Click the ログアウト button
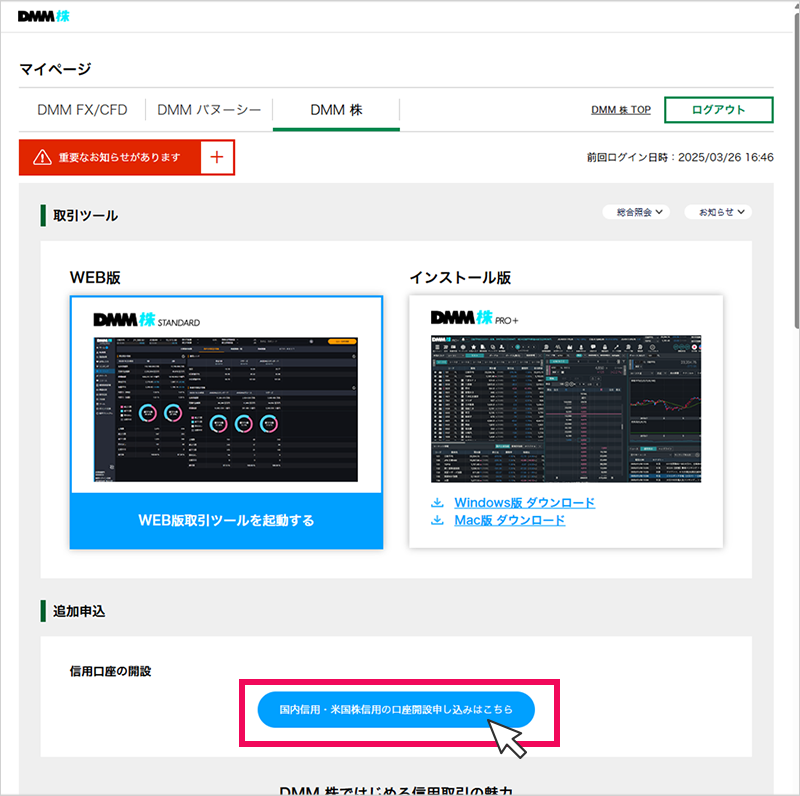Screen dimensions: 800x796 click(718, 110)
